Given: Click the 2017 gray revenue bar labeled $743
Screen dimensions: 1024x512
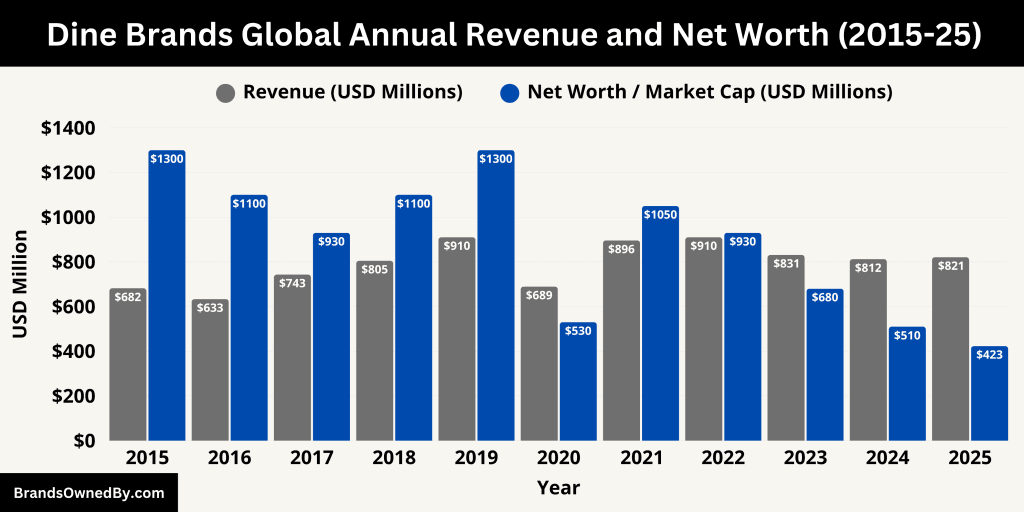Looking at the screenshot, I should click(292, 360).
